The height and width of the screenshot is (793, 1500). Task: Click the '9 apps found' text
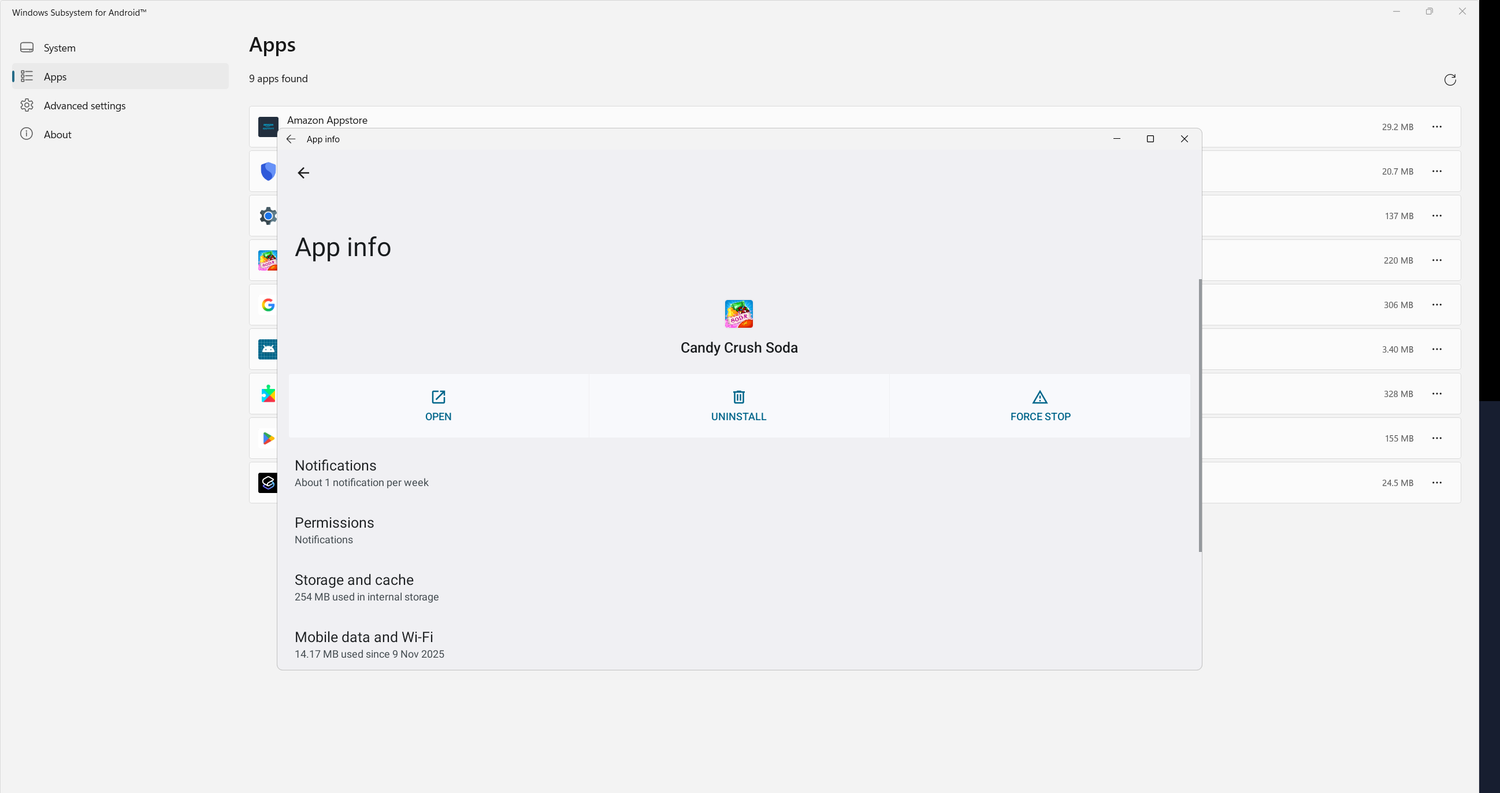click(x=279, y=79)
